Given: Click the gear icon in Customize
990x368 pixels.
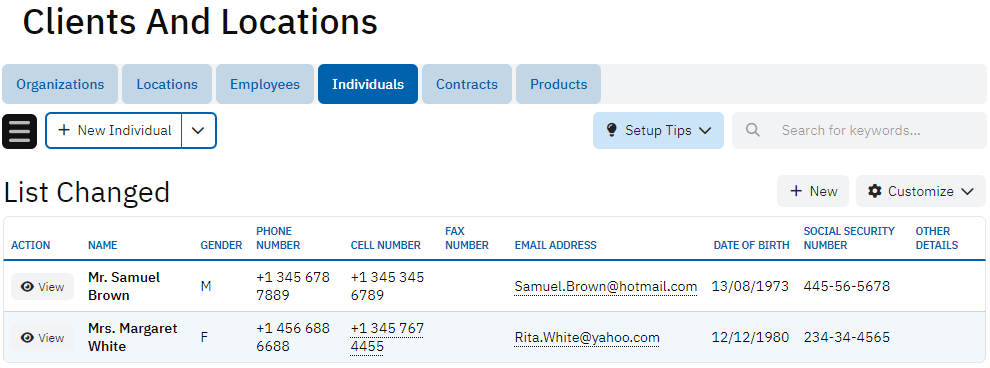Looking at the screenshot, I should (x=874, y=191).
